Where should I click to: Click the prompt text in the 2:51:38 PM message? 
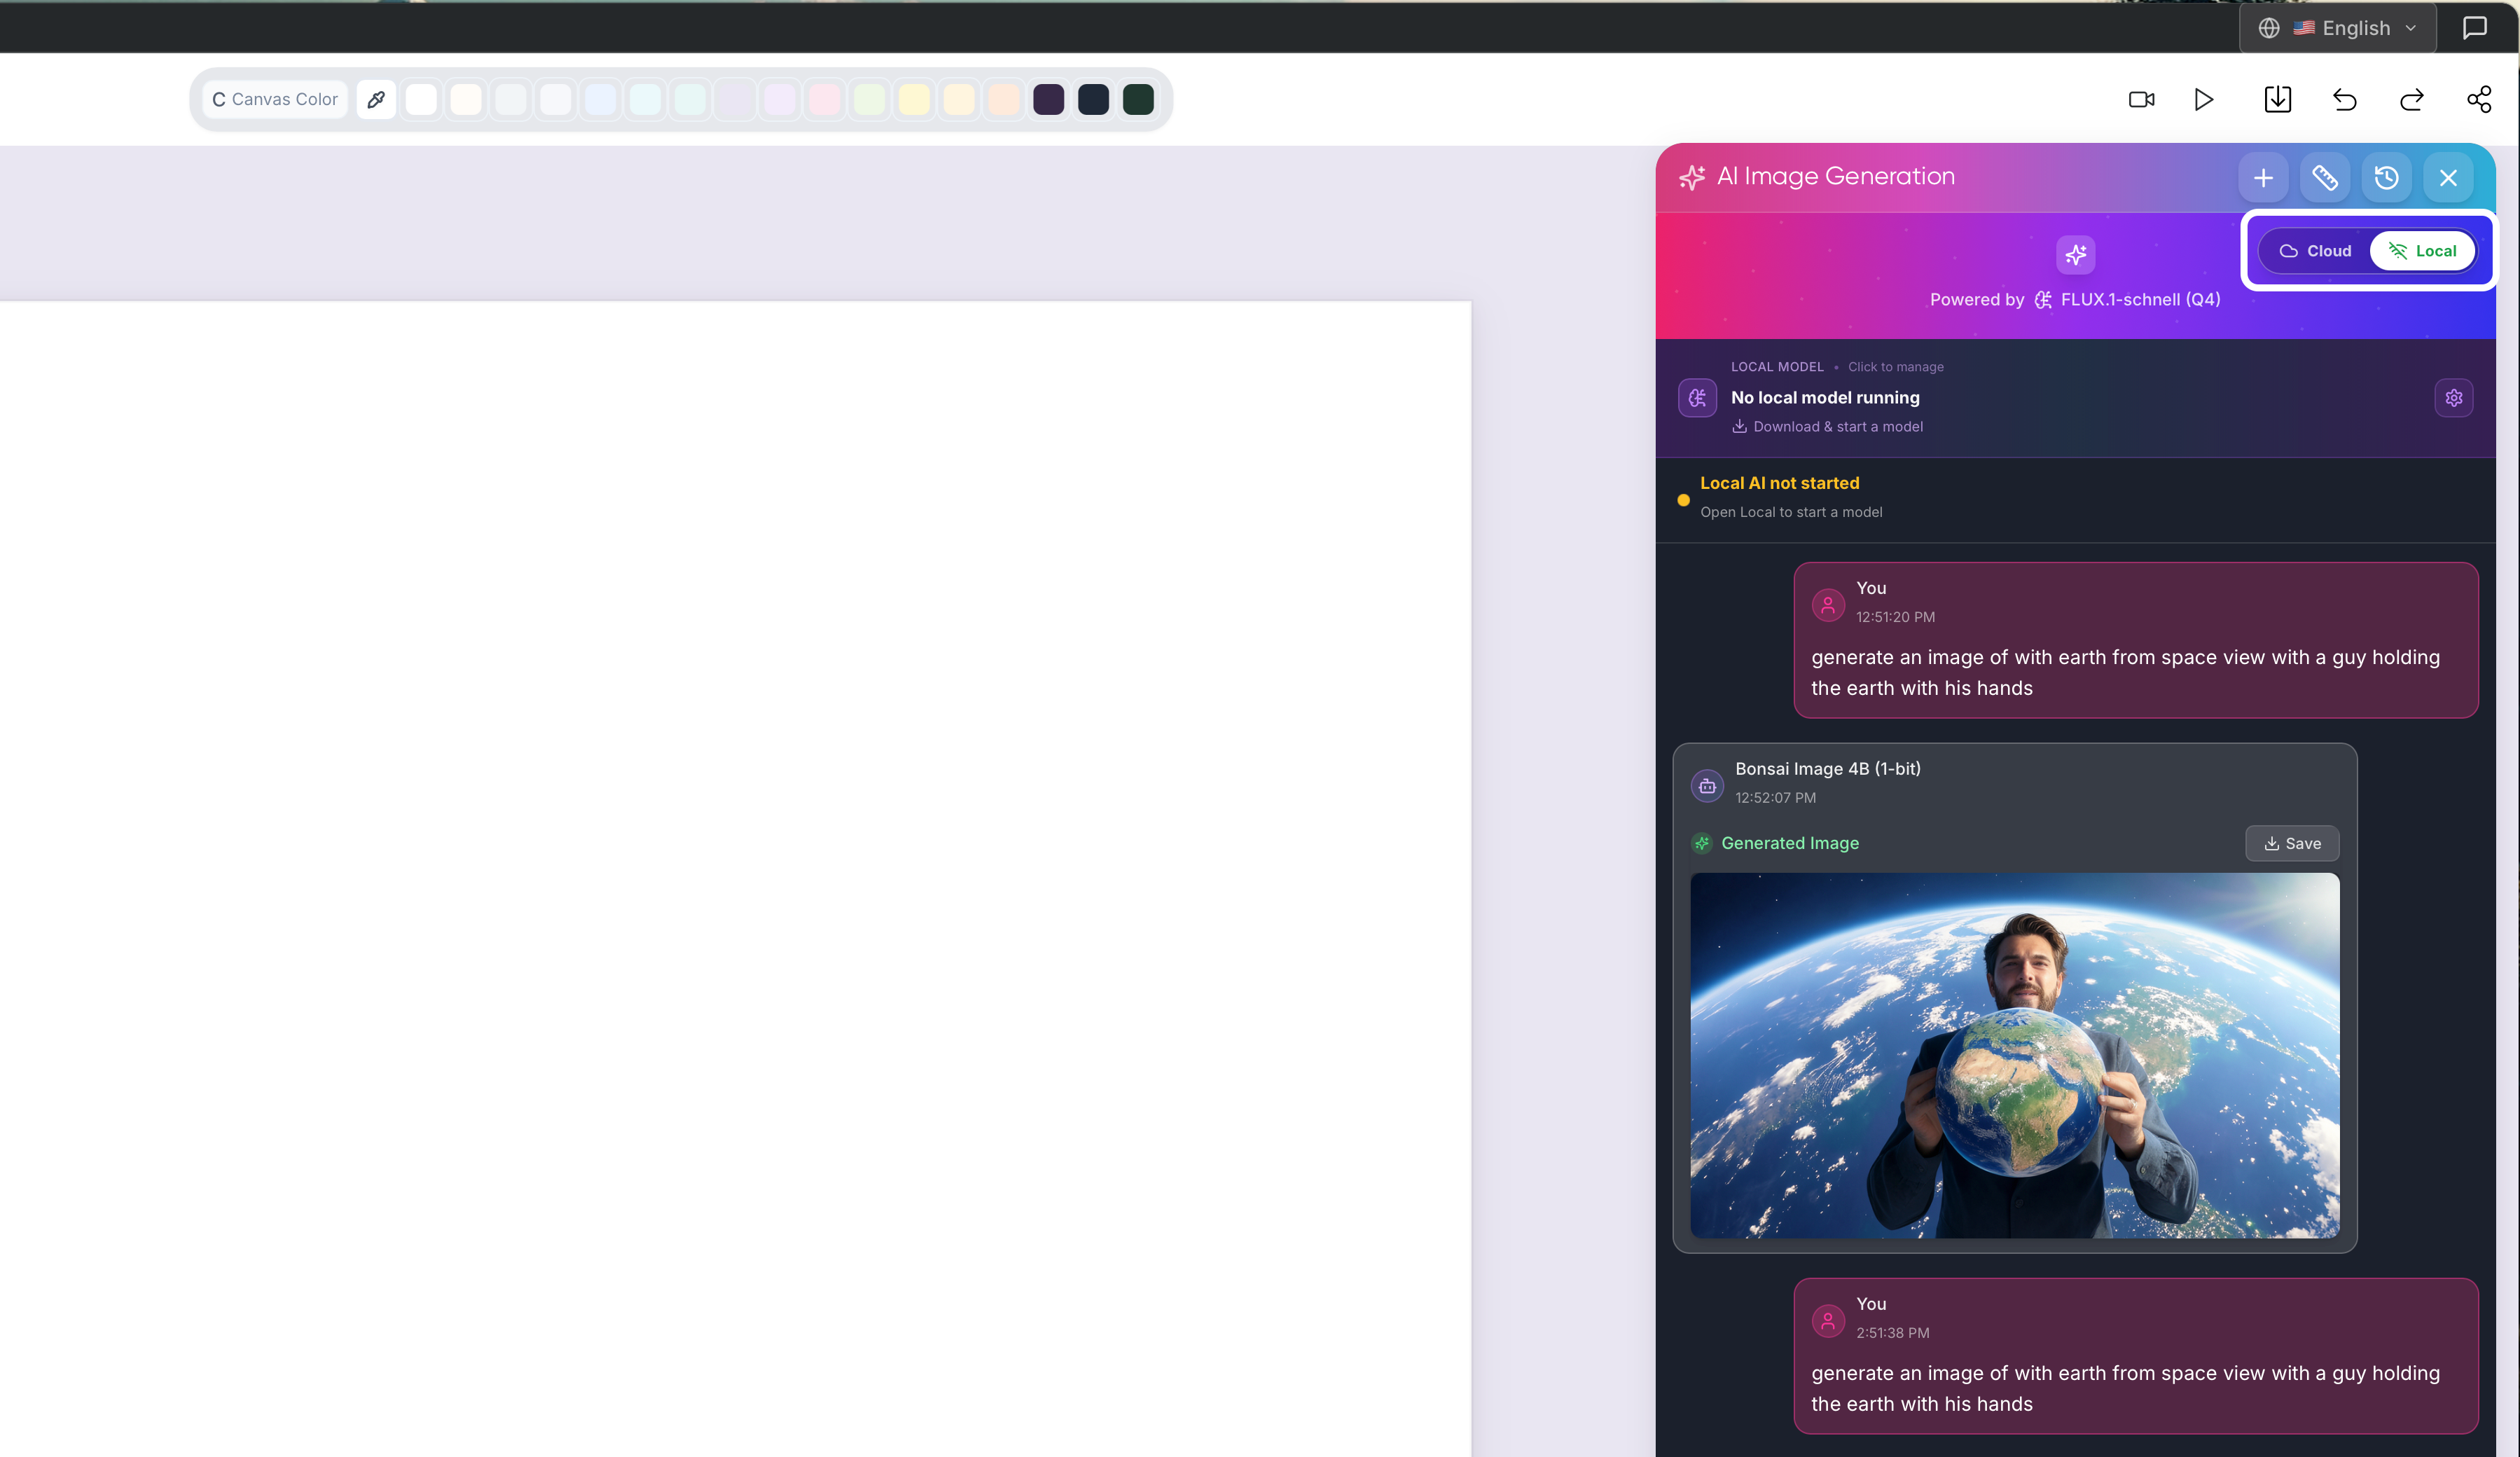pos(2125,1388)
